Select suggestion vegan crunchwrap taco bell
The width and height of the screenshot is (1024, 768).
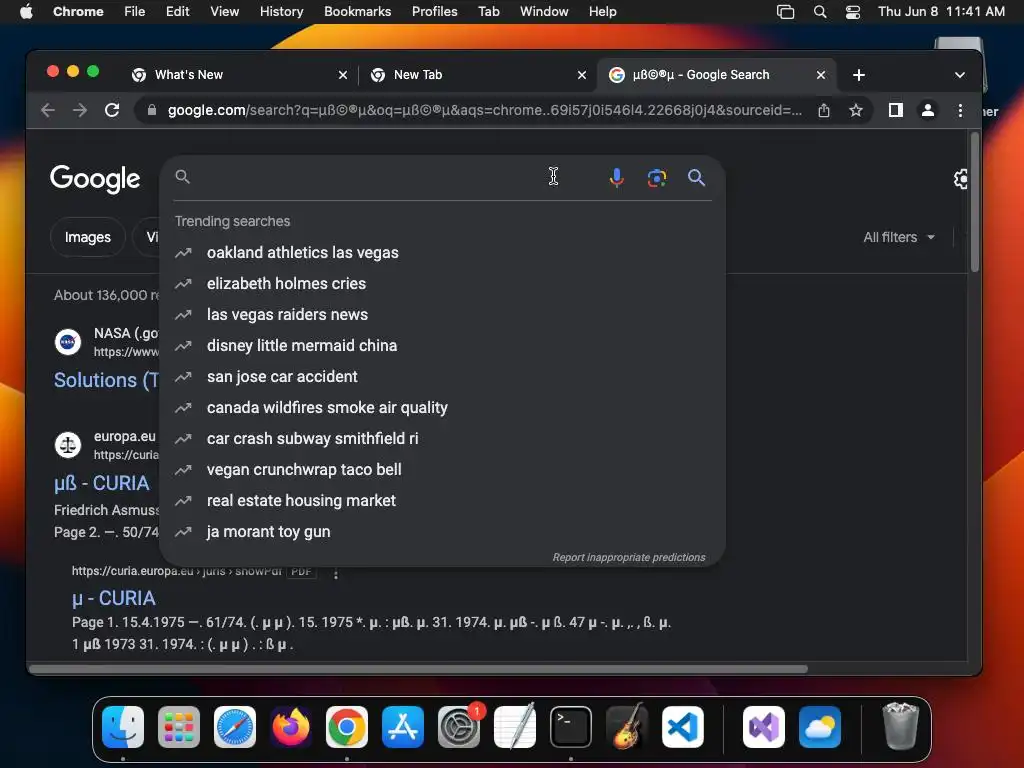[x=442, y=470]
